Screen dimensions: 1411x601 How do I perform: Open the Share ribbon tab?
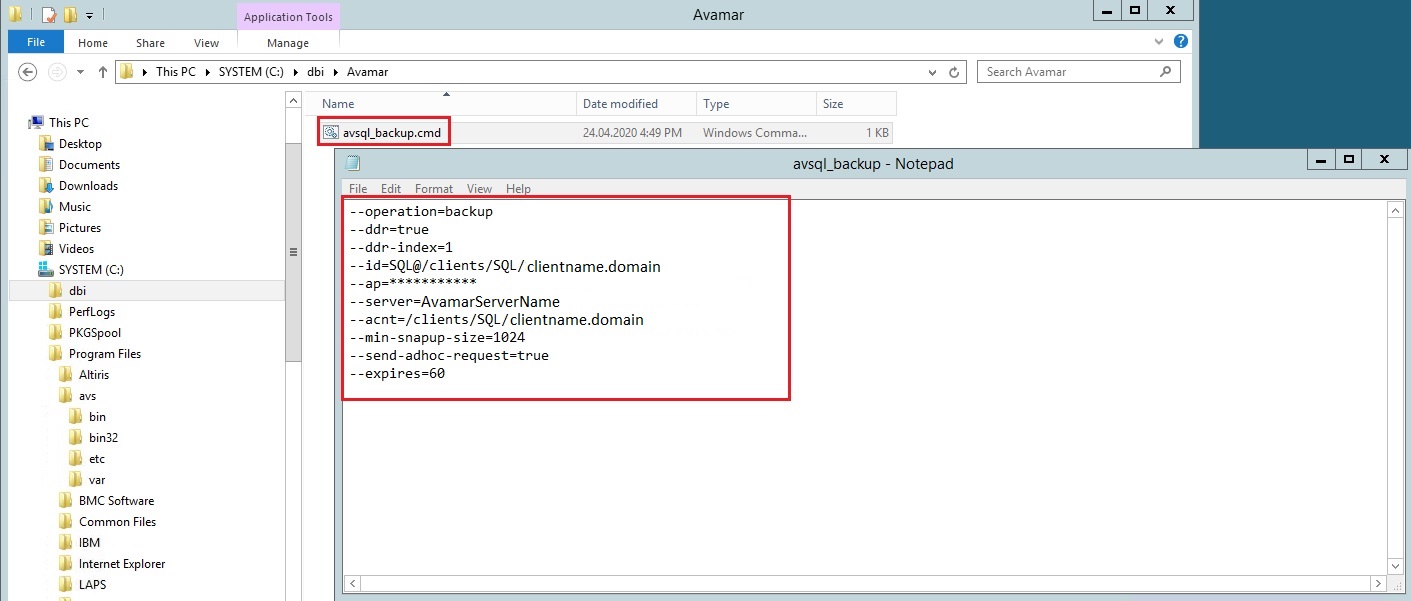[151, 43]
